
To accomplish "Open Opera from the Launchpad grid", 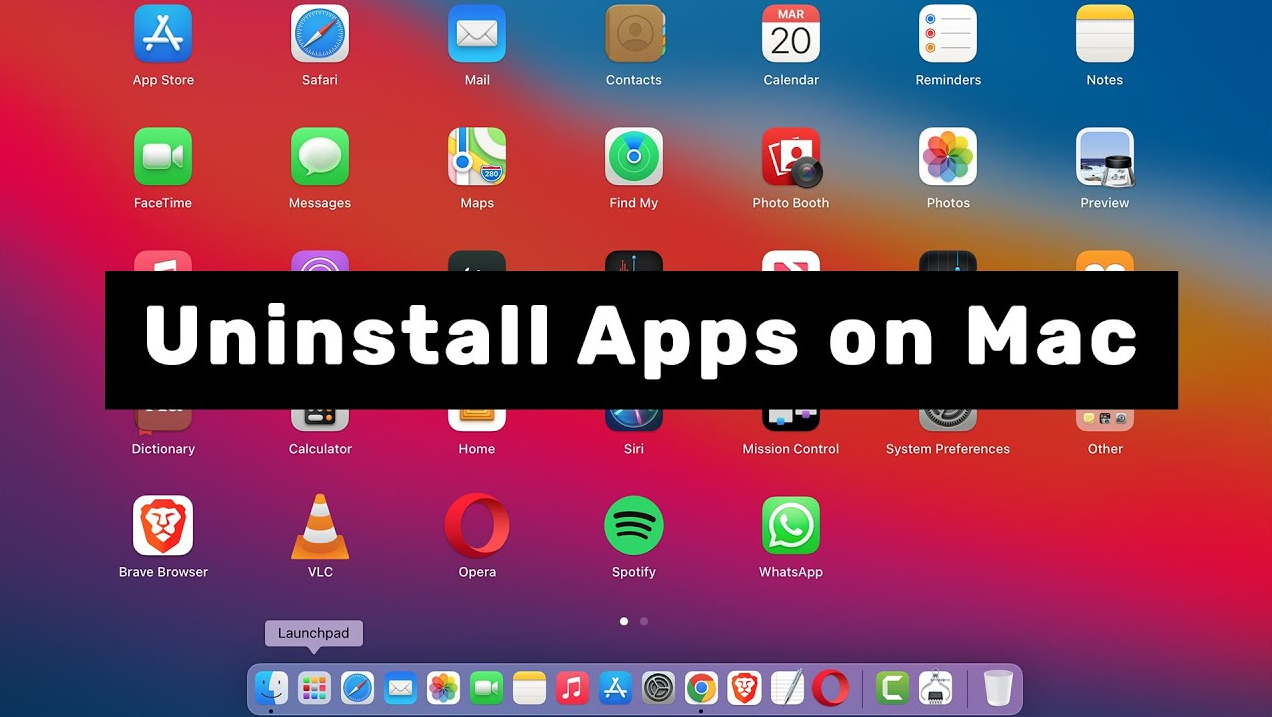I will pos(477,526).
